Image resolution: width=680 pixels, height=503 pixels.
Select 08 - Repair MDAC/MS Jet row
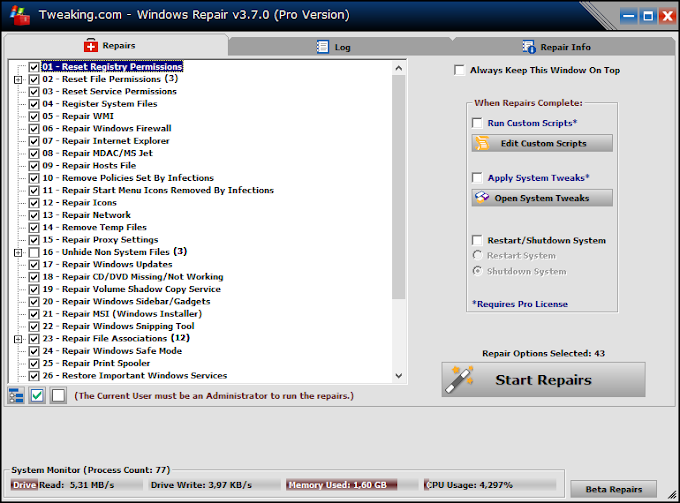click(98, 153)
